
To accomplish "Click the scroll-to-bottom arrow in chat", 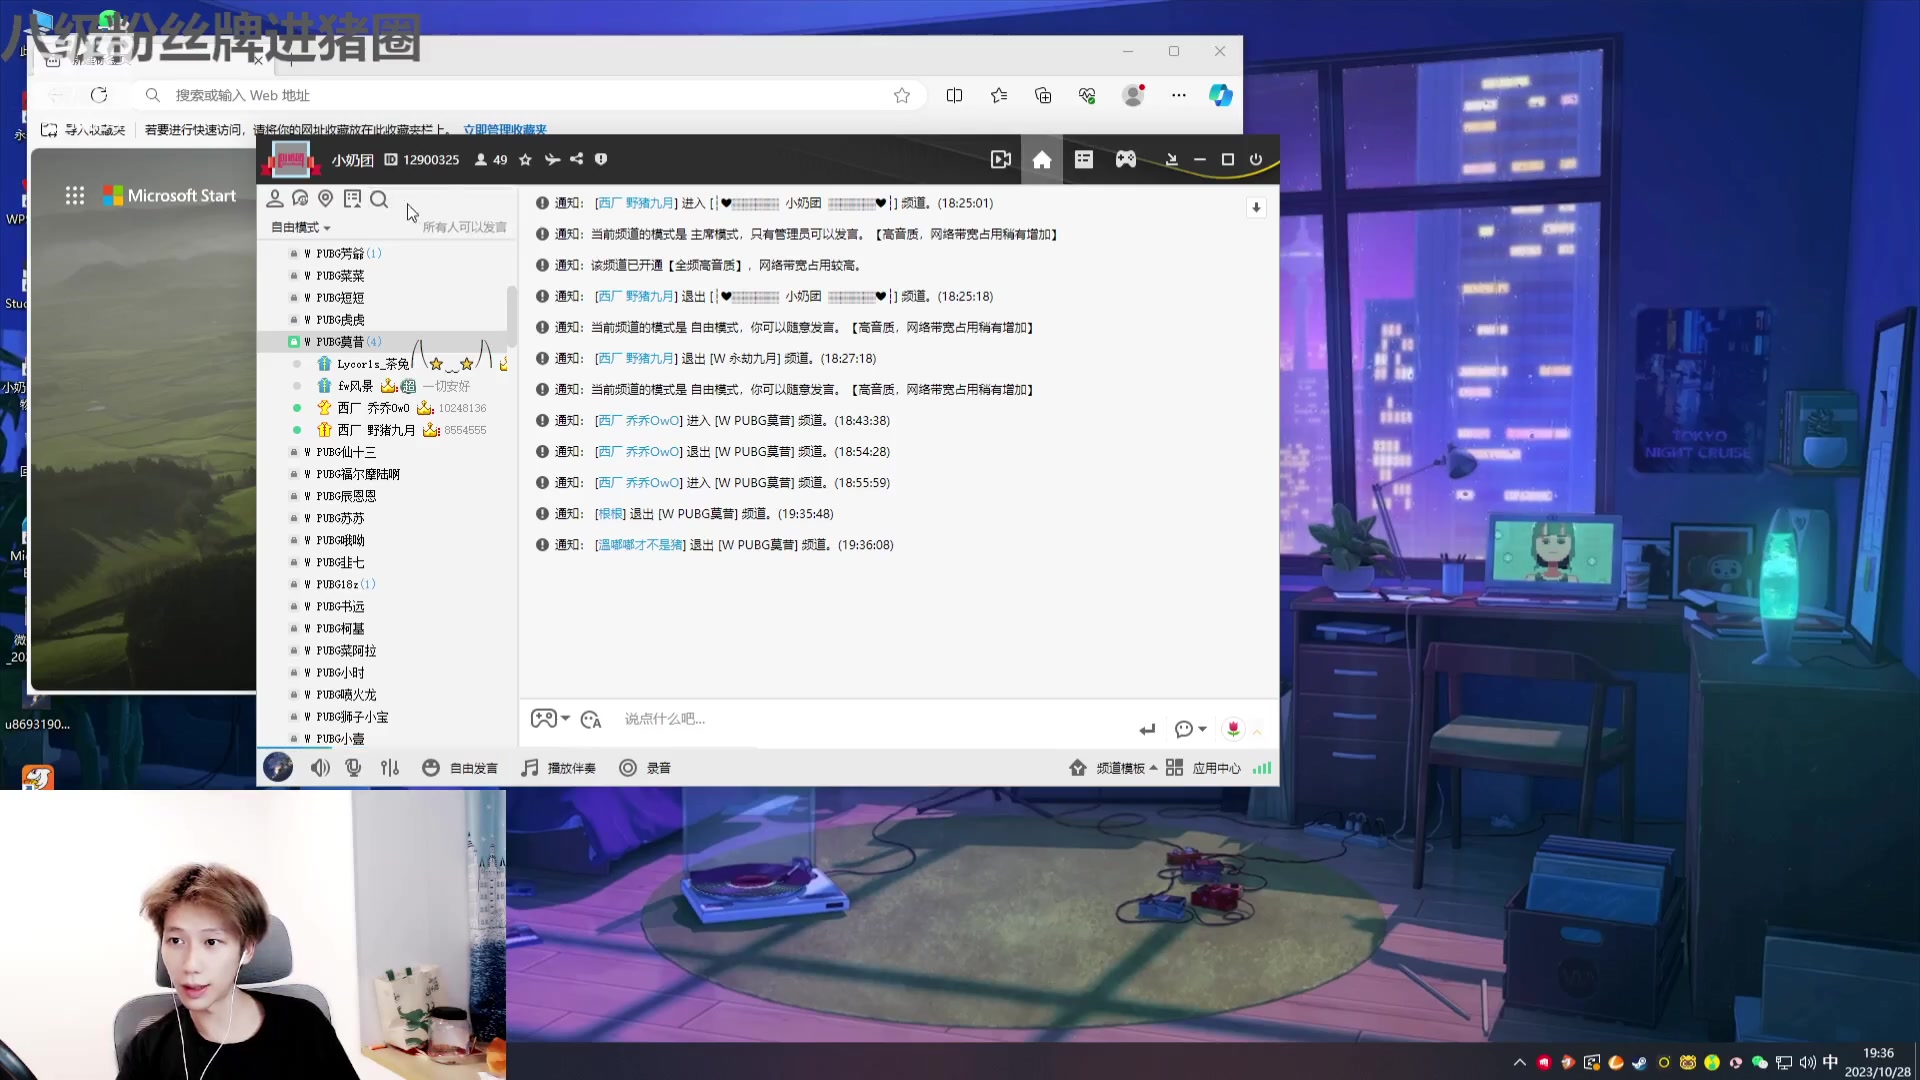I will [x=1256, y=207].
